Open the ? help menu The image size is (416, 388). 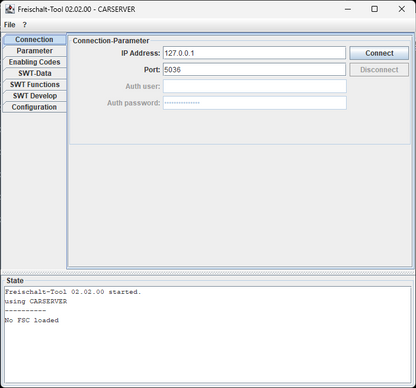click(24, 25)
